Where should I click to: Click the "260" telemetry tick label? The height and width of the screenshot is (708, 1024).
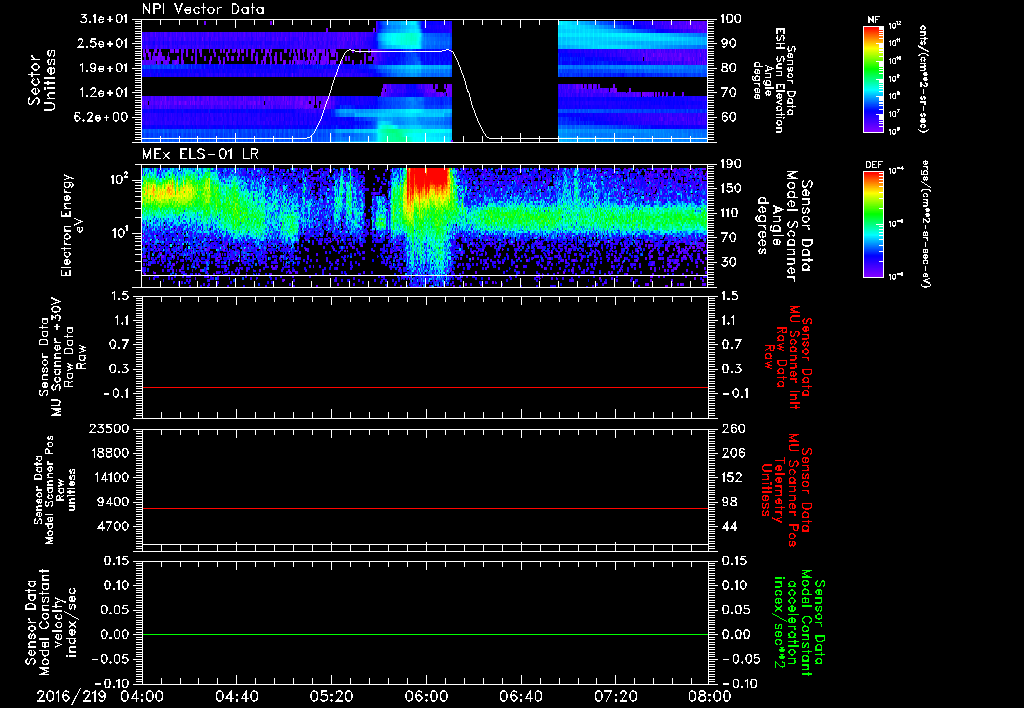click(x=732, y=429)
